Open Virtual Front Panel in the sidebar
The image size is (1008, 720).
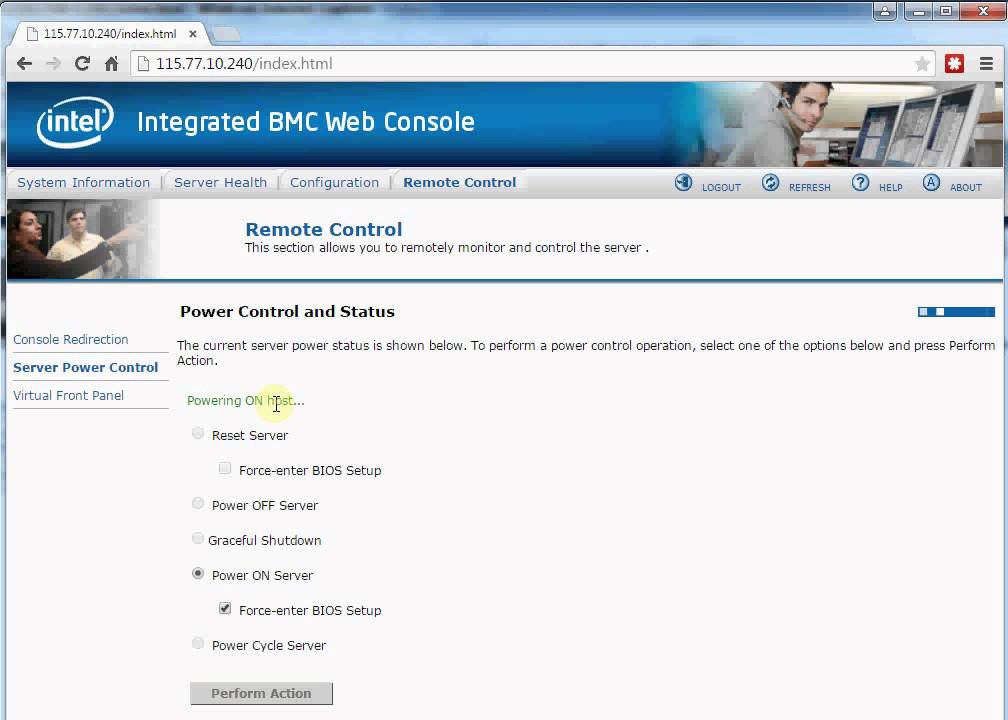point(69,395)
